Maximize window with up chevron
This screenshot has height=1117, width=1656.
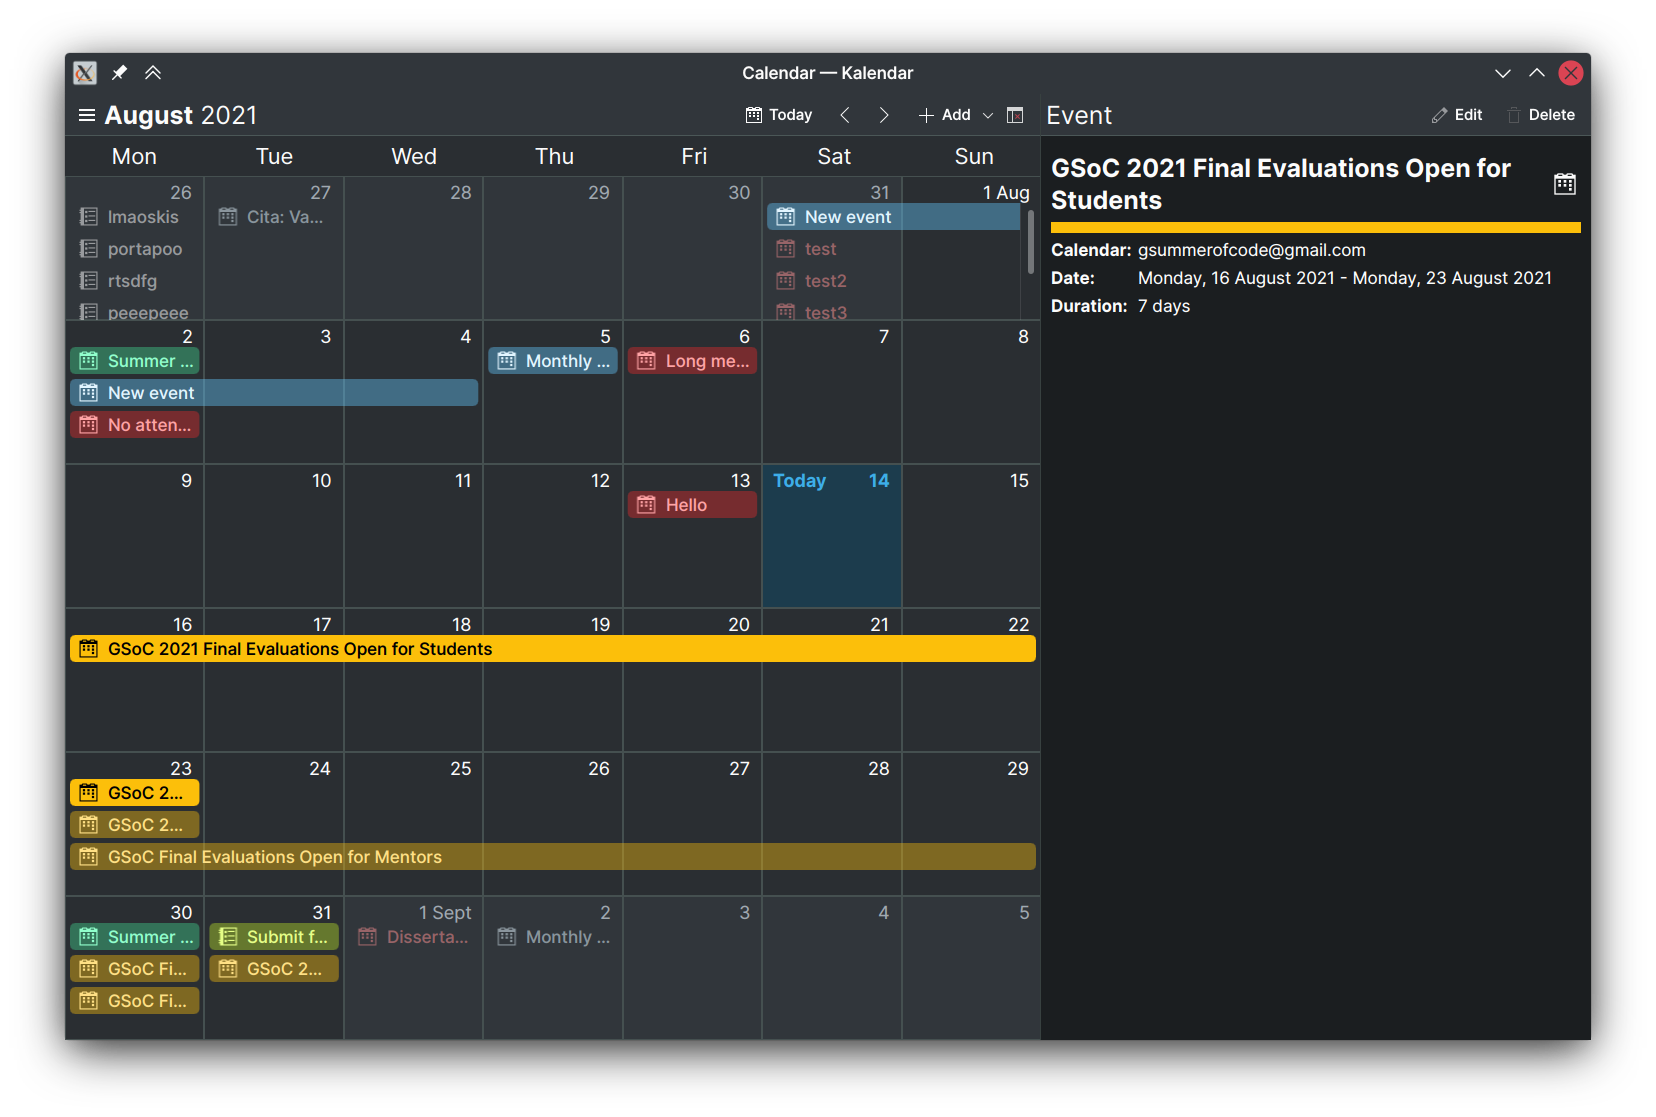(1537, 73)
